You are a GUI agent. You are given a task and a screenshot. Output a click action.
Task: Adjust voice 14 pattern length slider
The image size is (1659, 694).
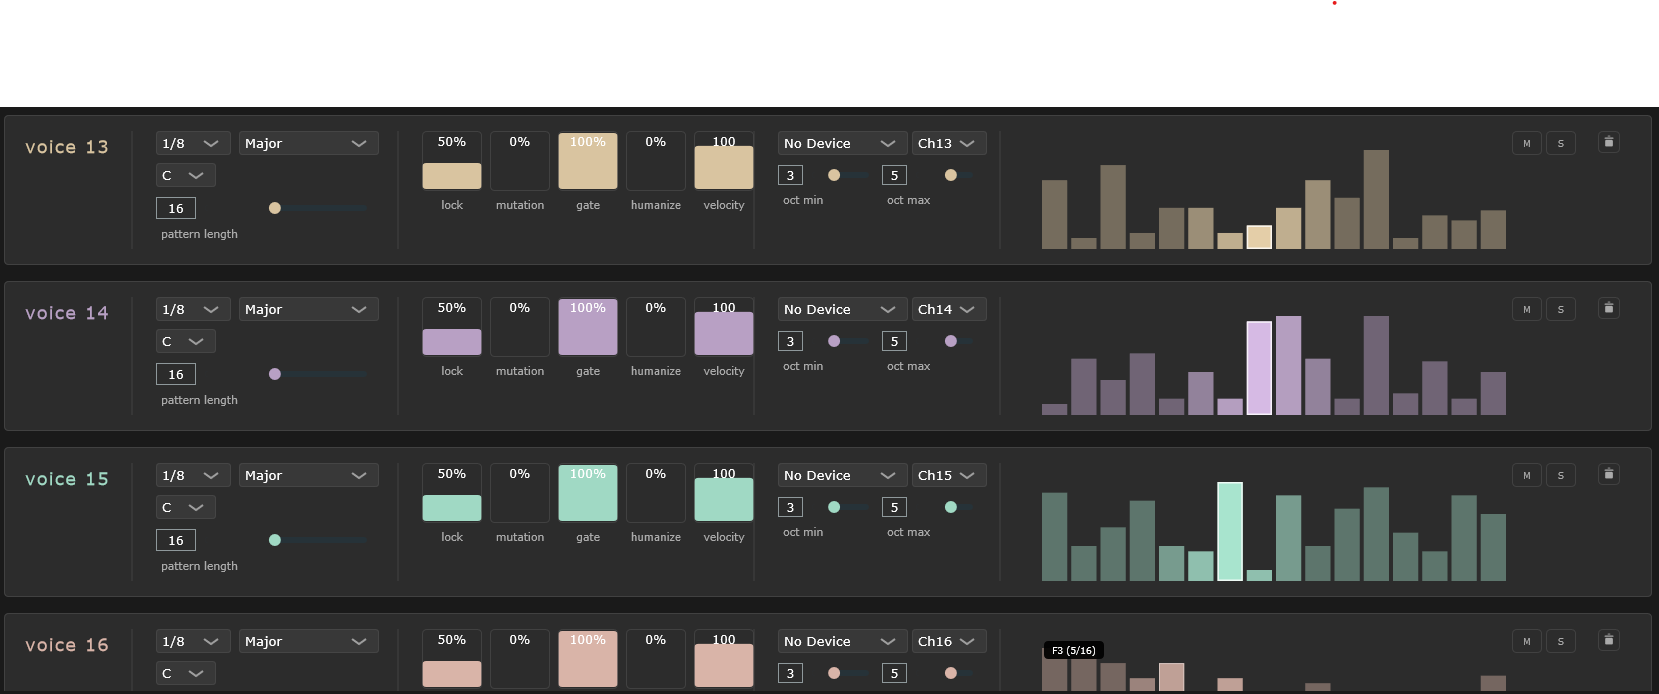[318, 374]
